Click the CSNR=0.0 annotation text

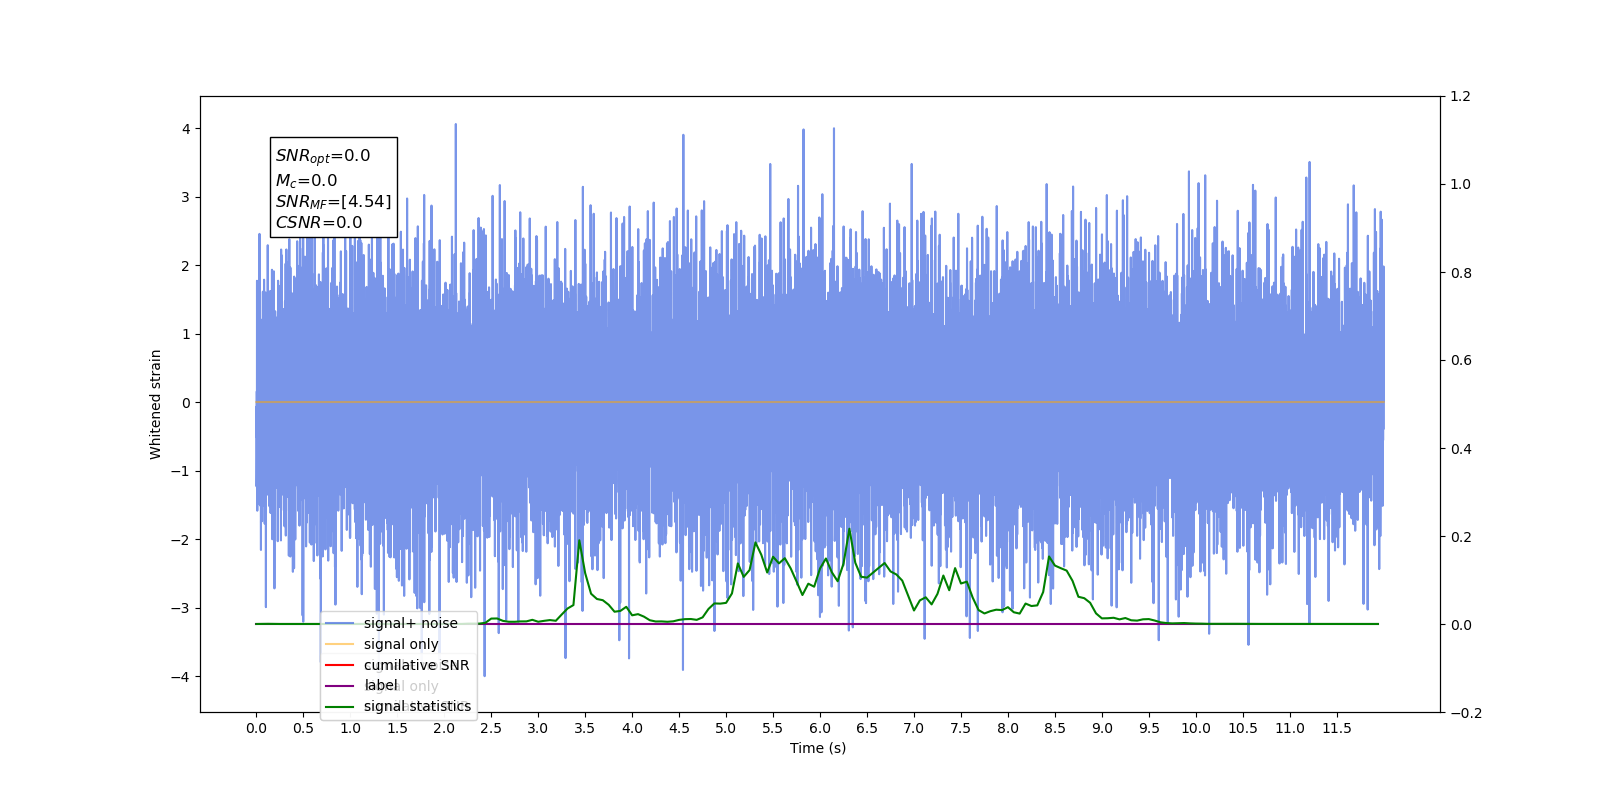click(x=319, y=223)
